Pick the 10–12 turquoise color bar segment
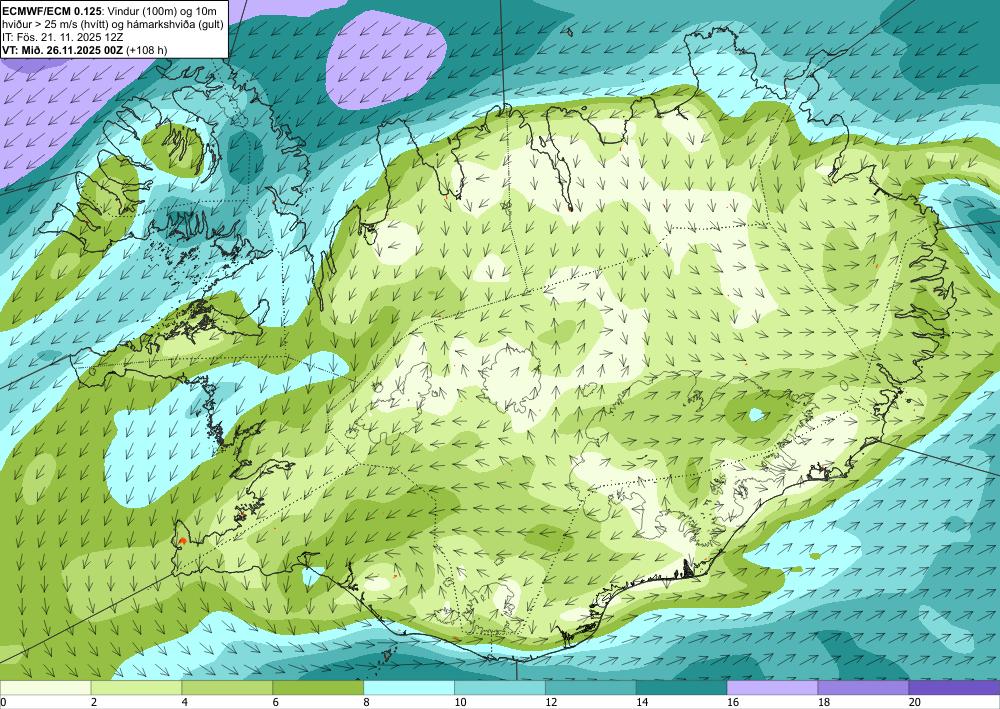The image size is (1000, 709). click(500, 688)
